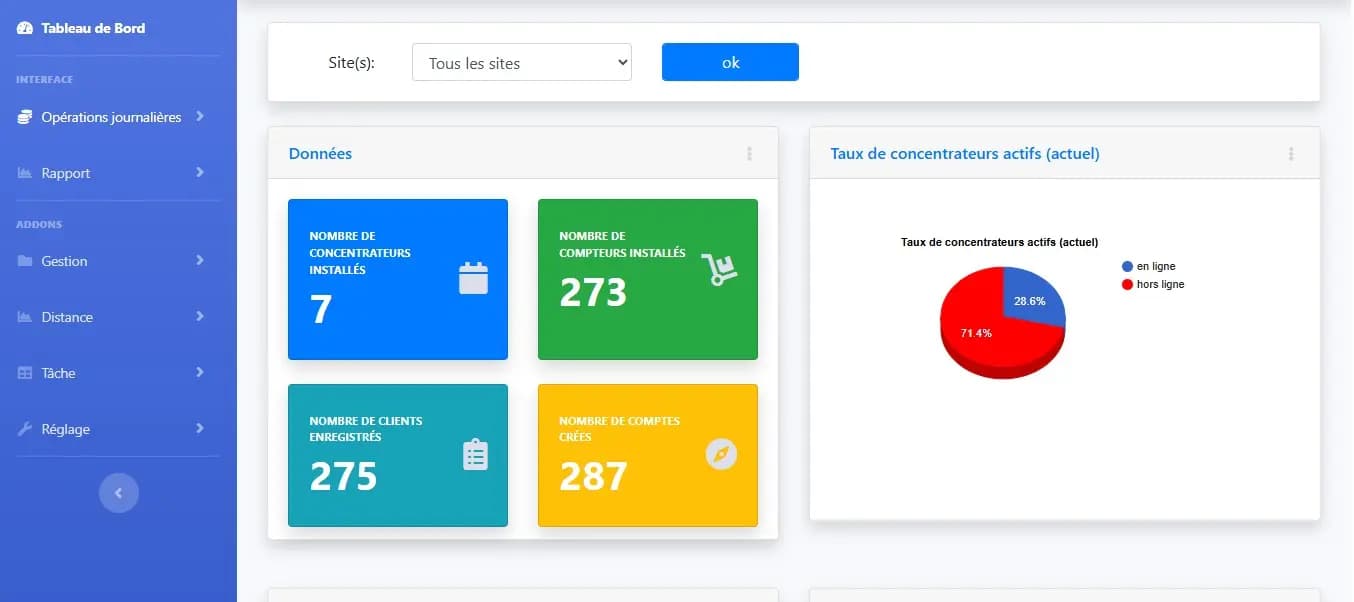Click the Opérations journalières coins icon

pos(25,117)
